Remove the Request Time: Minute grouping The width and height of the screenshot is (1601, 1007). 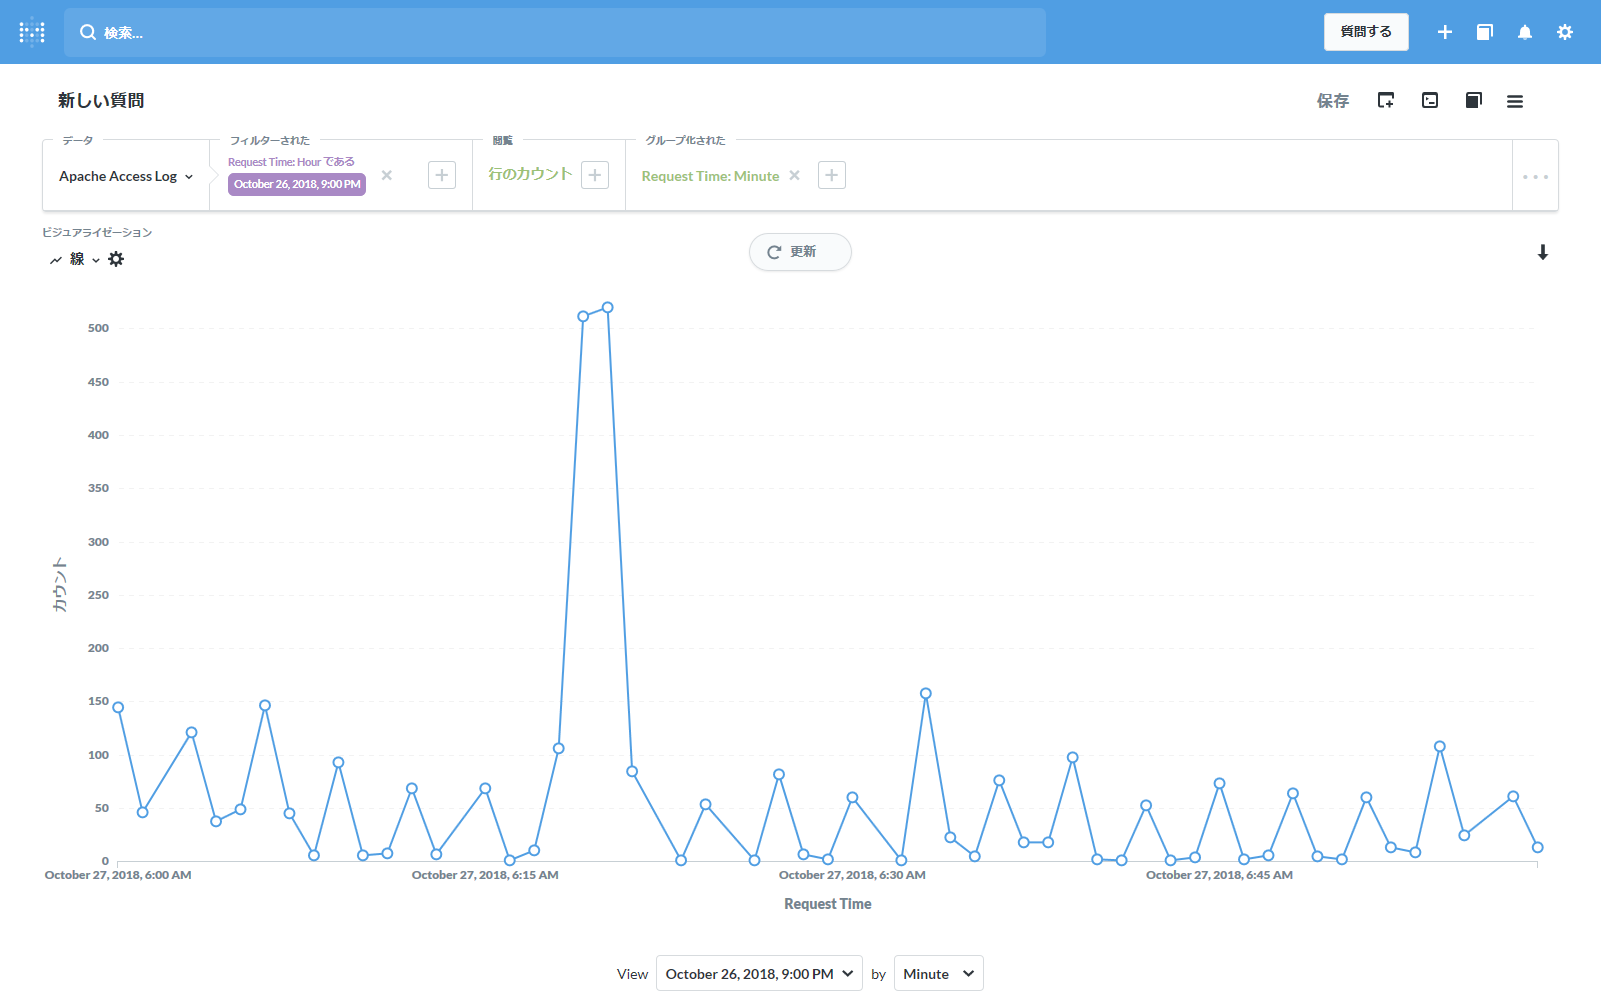point(795,175)
